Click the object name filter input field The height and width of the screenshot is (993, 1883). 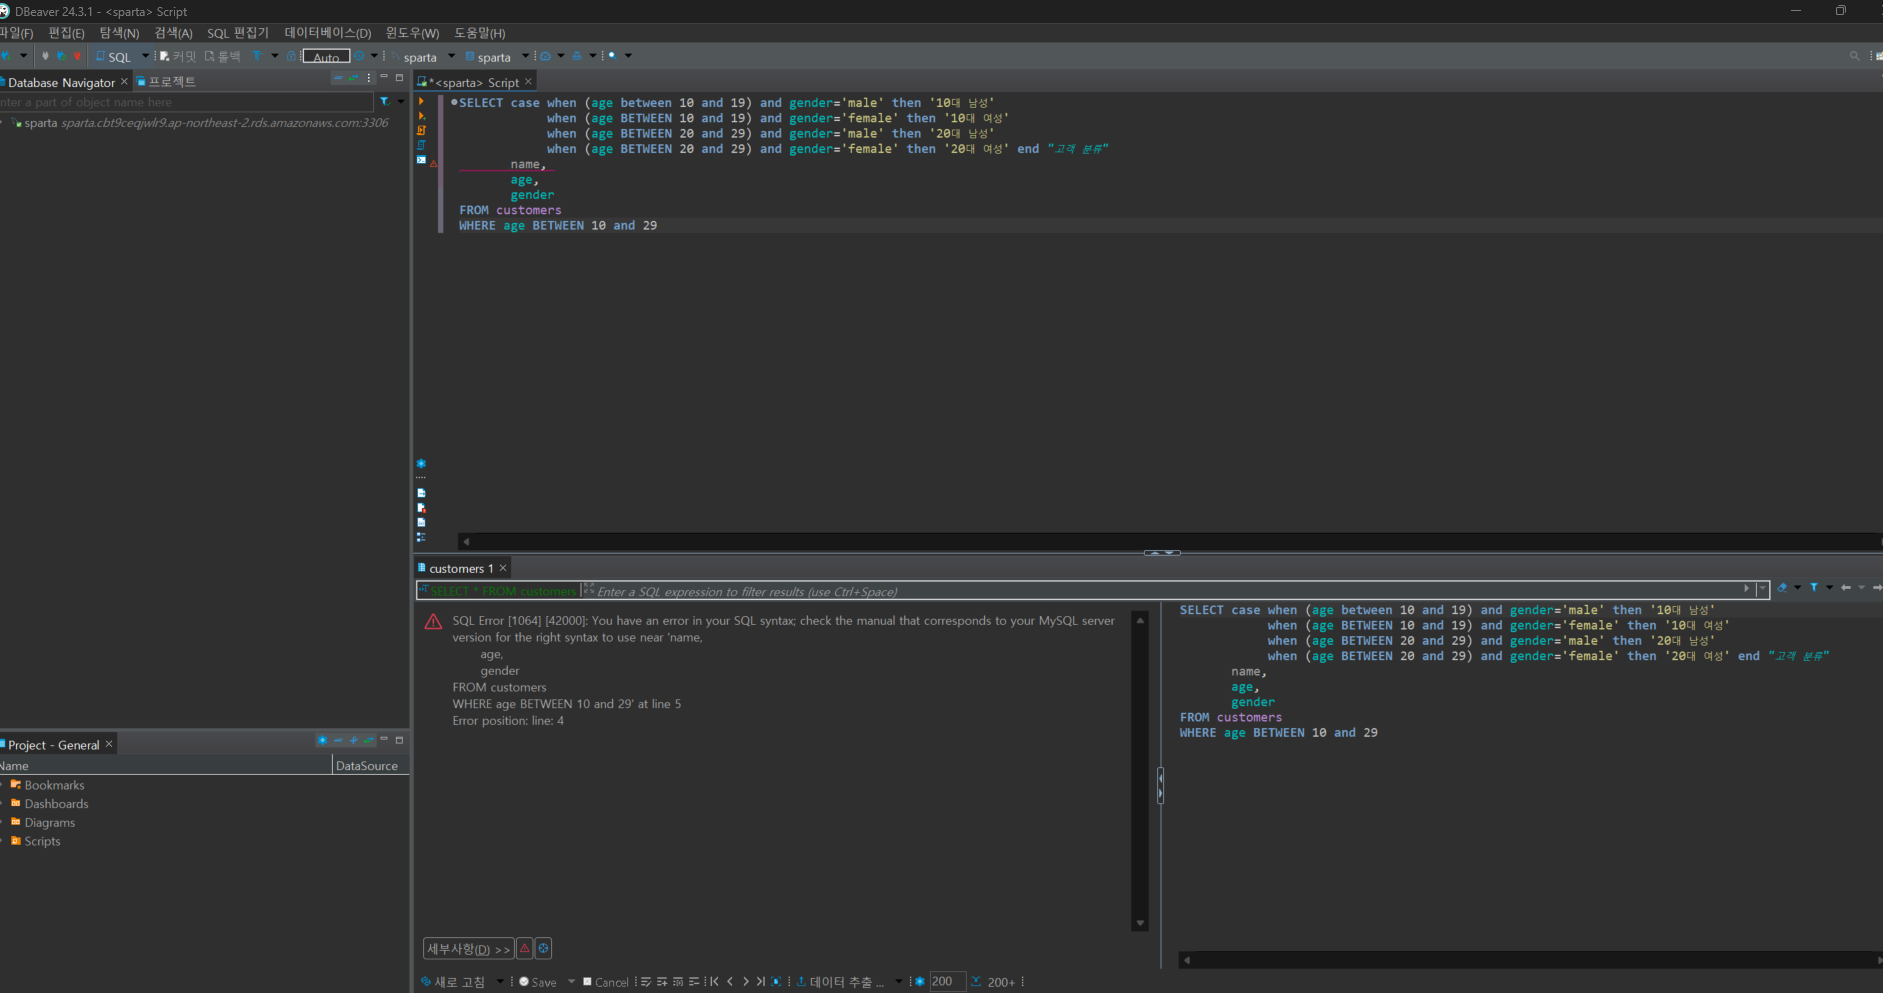click(186, 102)
